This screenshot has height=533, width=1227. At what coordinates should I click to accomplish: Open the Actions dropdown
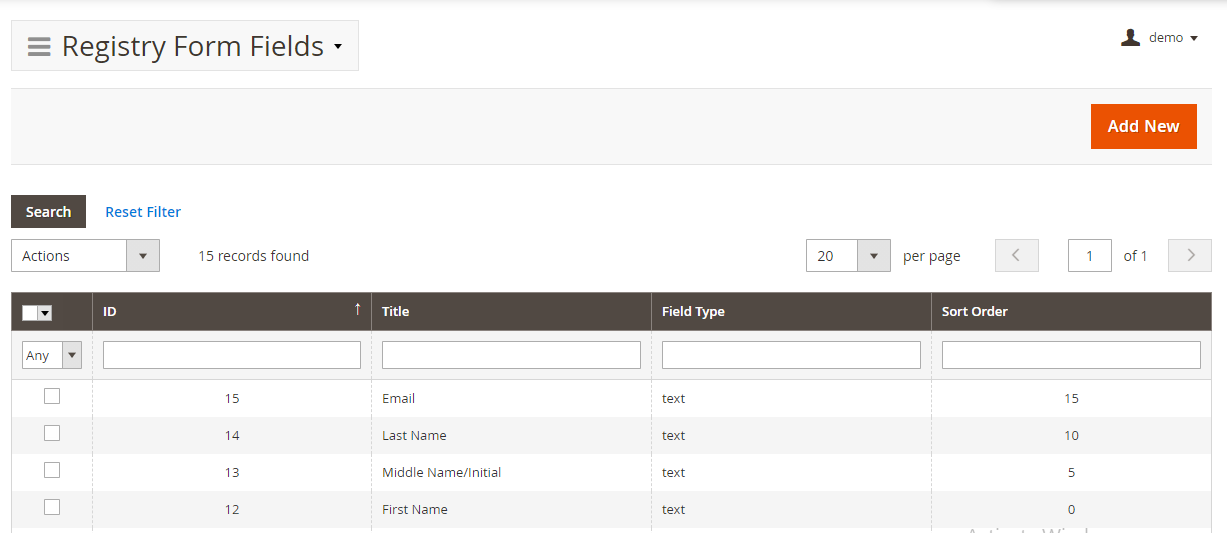(x=85, y=256)
